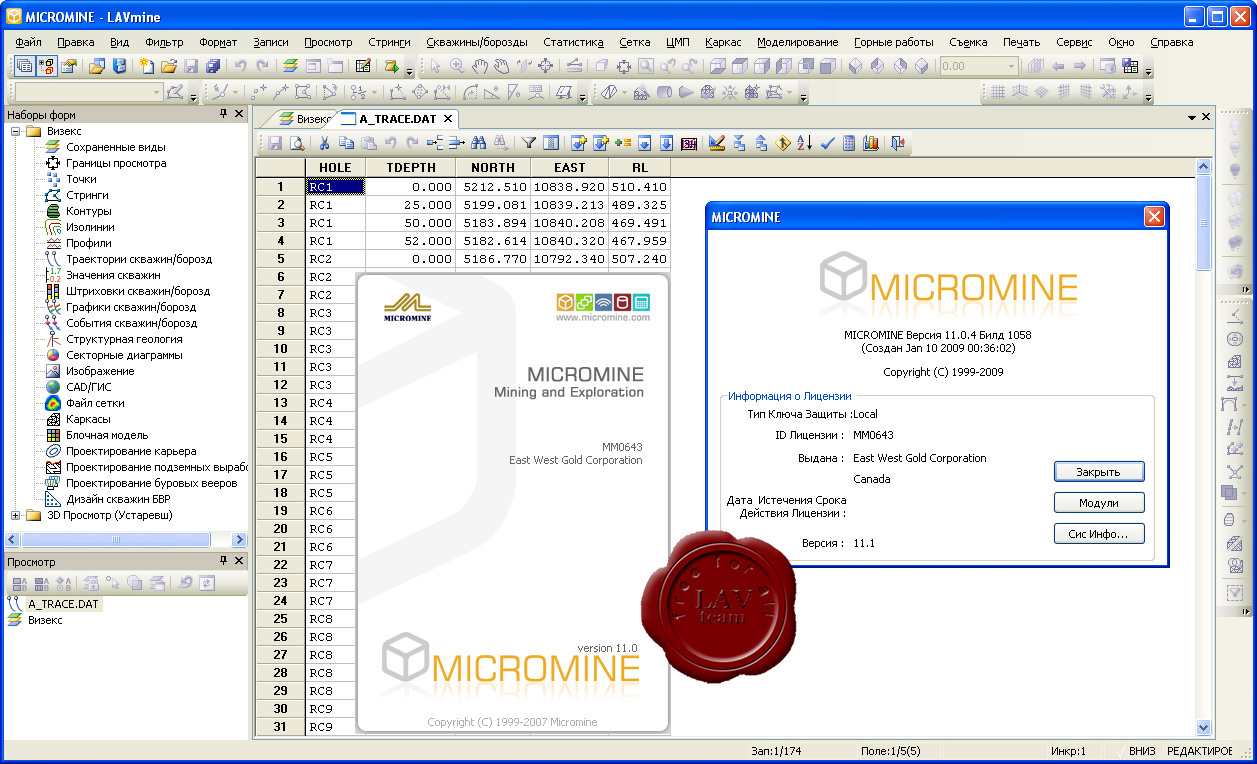The height and width of the screenshot is (764, 1257).
Task: Select the cell with value 10838.920
Action: pos(569,187)
